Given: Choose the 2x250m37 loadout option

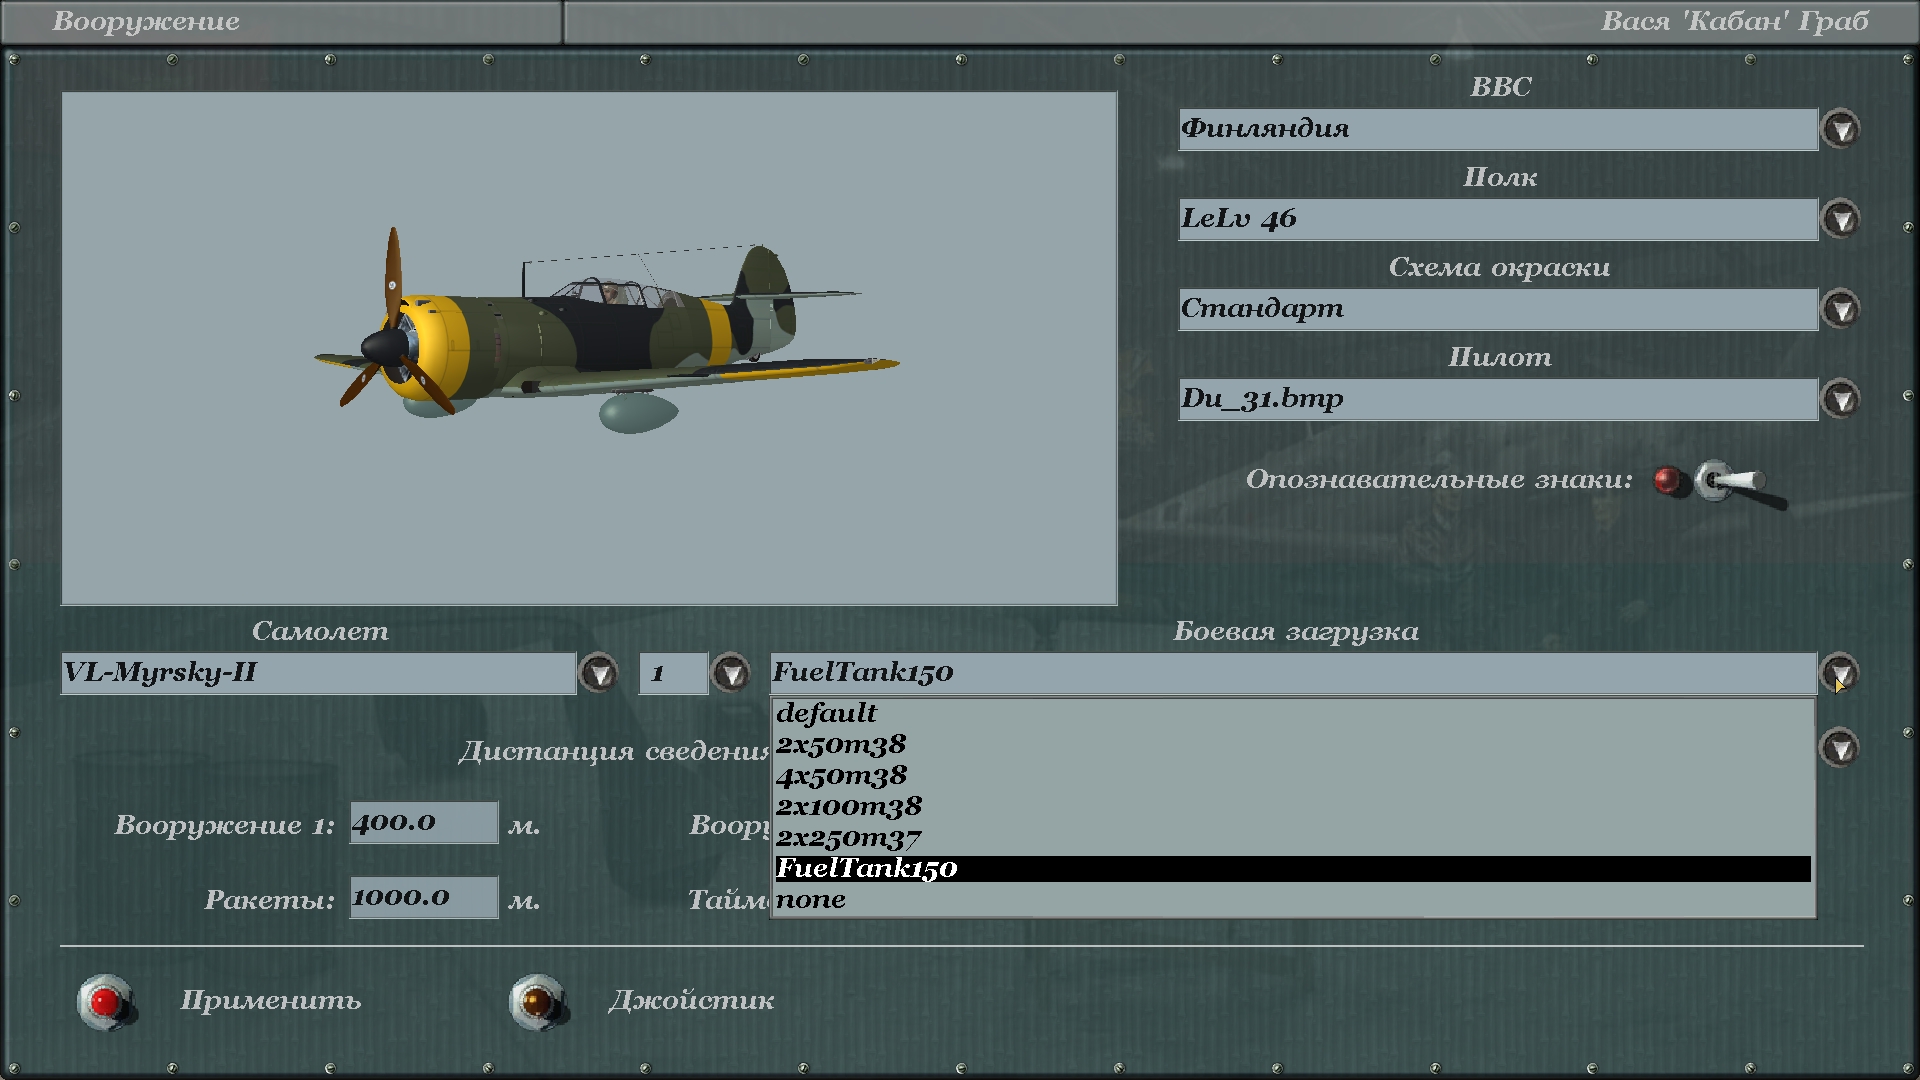Looking at the screenshot, I should (848, 837).
